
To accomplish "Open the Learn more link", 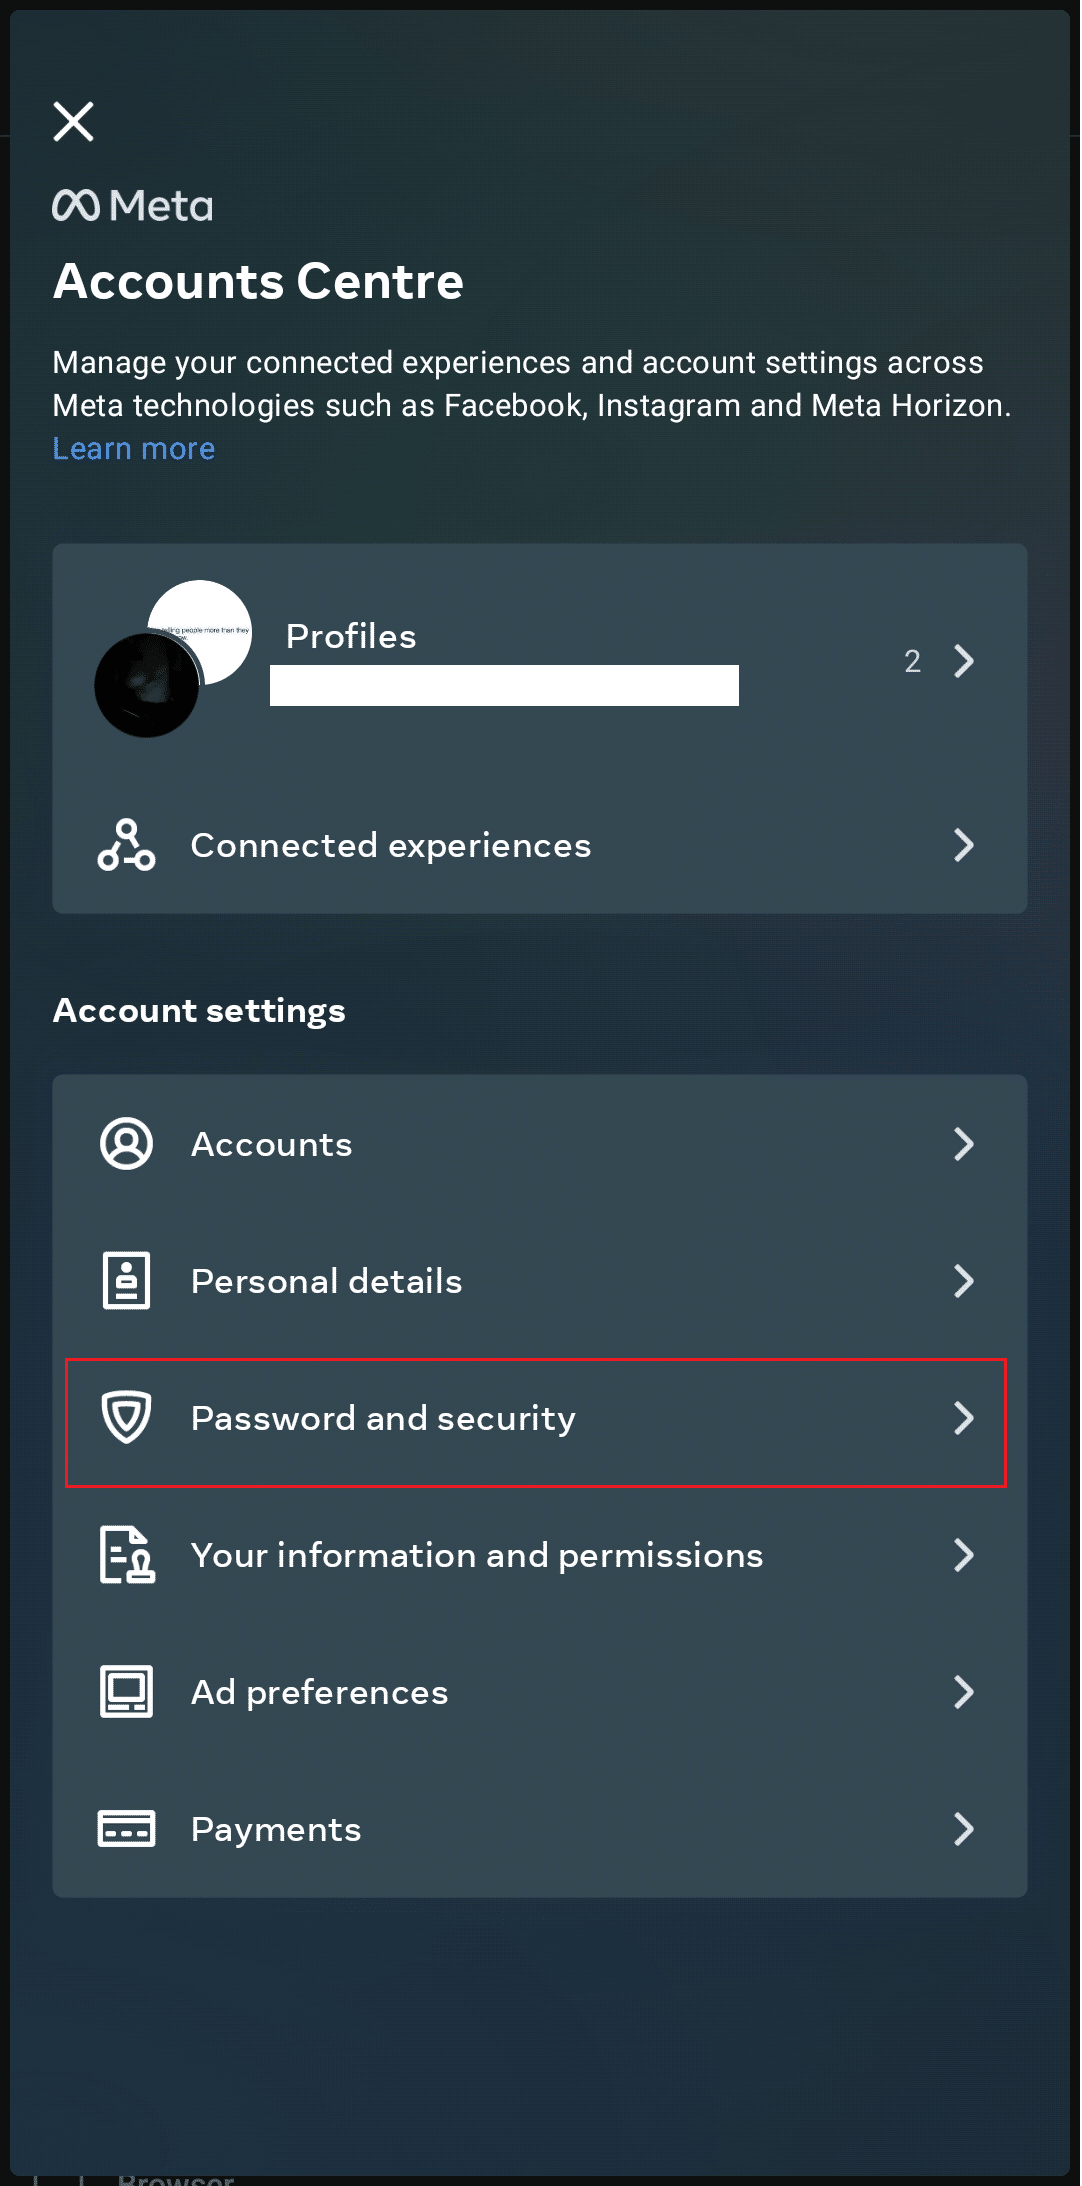I will tap(134, 449).
